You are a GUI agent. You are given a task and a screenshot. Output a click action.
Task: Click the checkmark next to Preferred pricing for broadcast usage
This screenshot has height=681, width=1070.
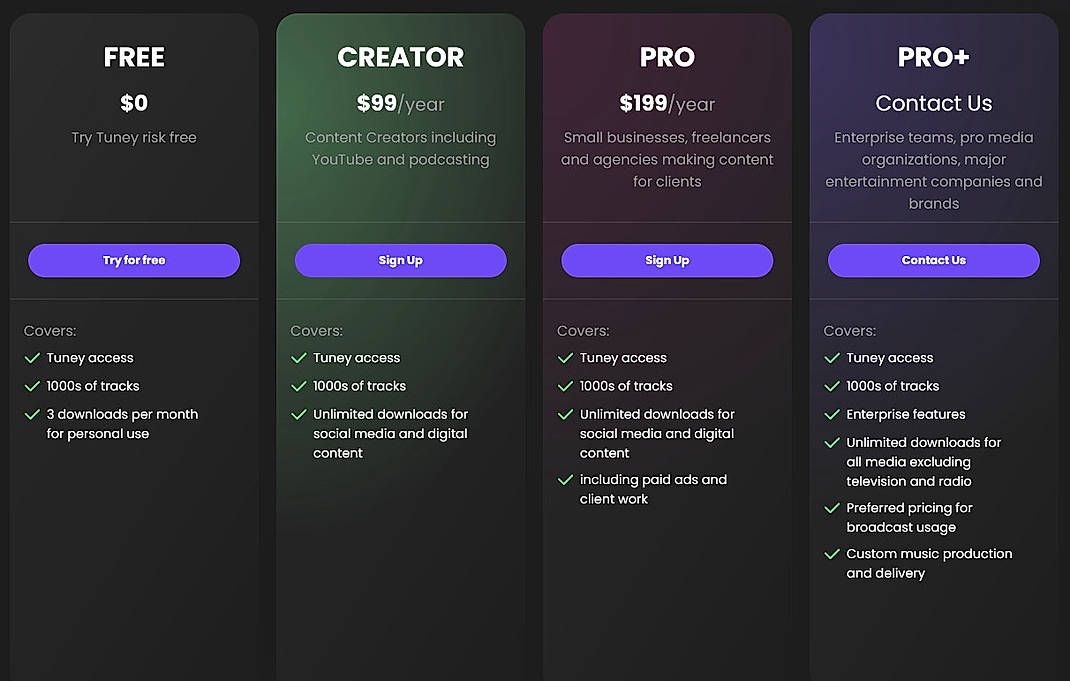click(x=831, y=508)
